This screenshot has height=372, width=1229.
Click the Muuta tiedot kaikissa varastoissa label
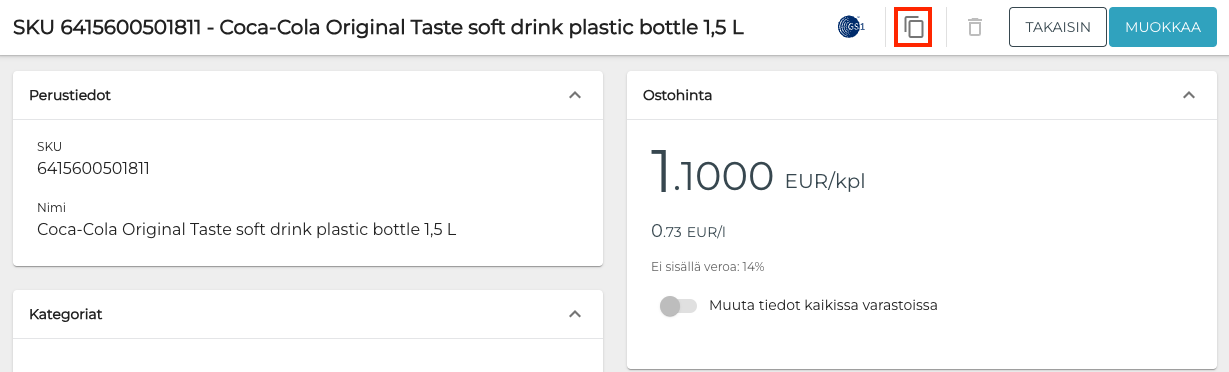[x=823, y=305]
